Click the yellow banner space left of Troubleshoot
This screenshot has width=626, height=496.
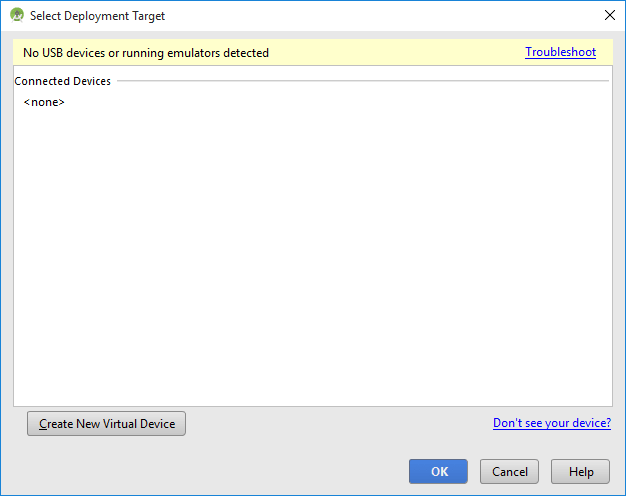coord(400,53)
